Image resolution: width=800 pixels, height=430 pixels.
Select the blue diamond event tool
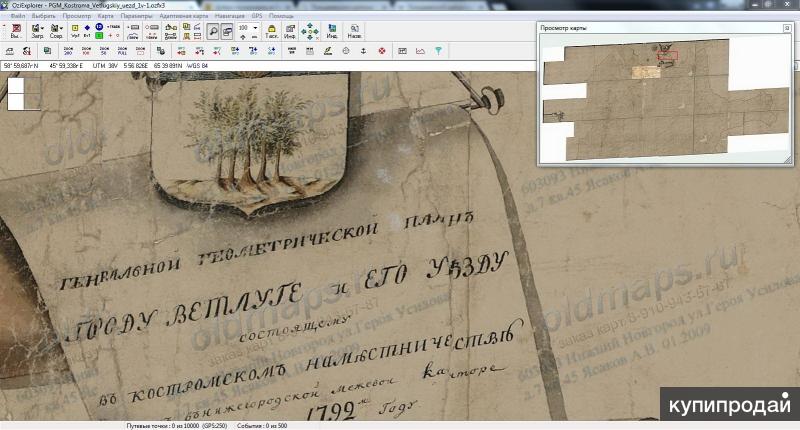pyautogui.click(x=87, y=28)
